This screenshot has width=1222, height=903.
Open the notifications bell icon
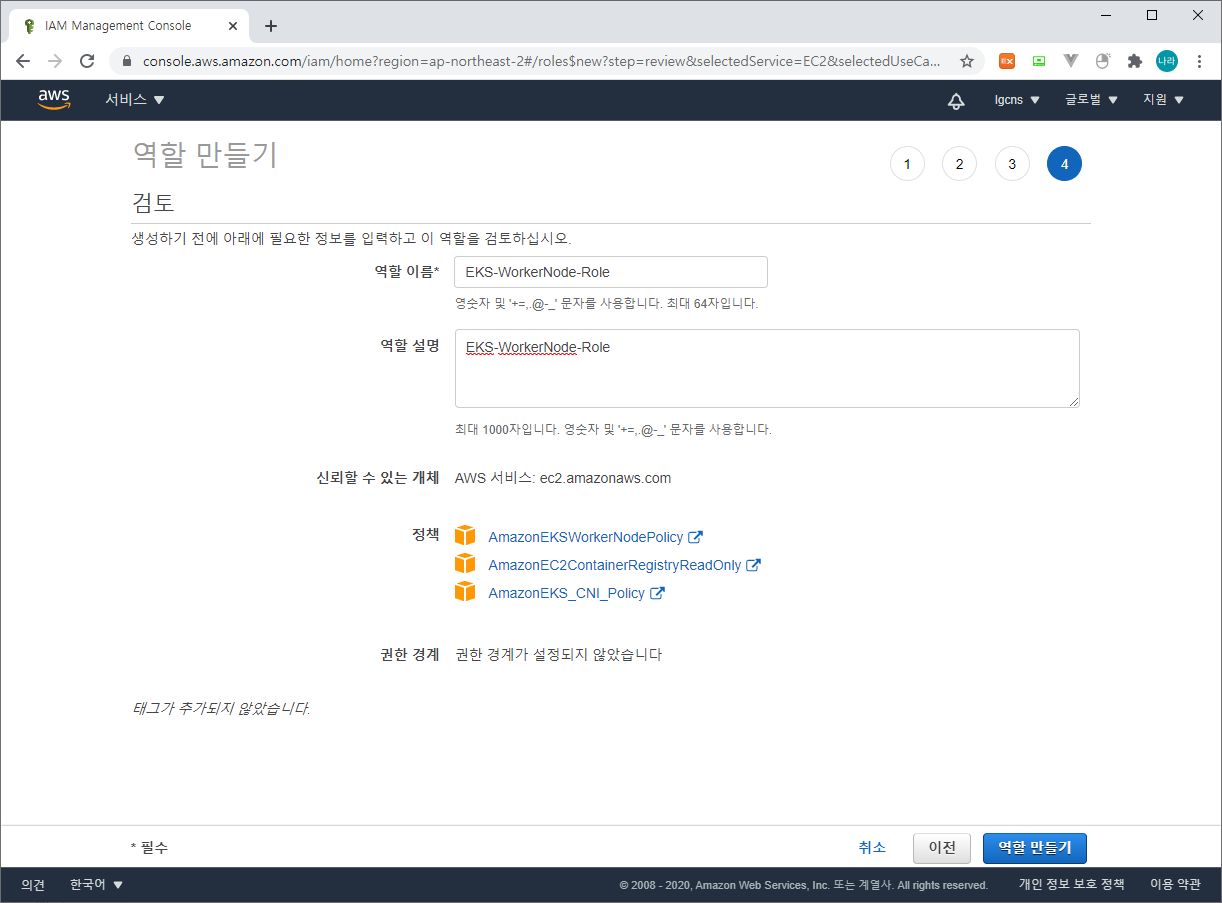point(956,100)
